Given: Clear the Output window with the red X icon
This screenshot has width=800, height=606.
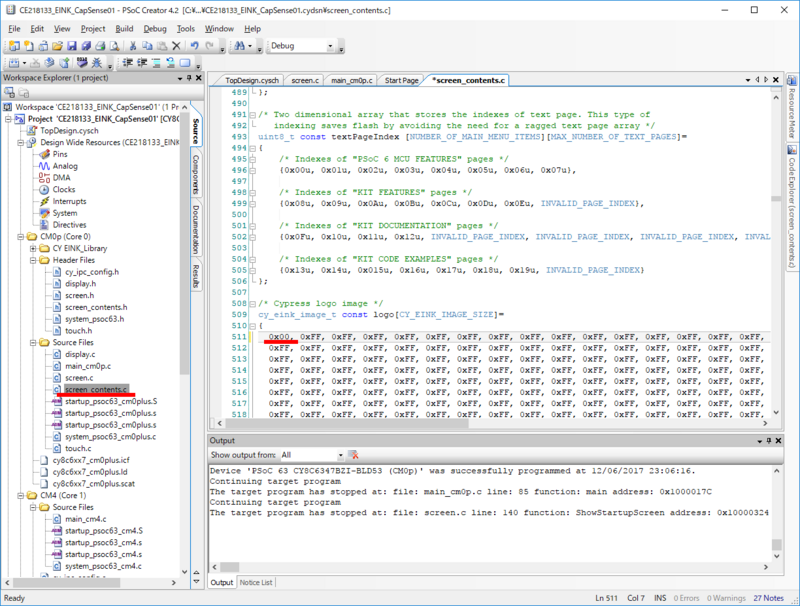Looking at the screenshot, I should tap(353, 455).
